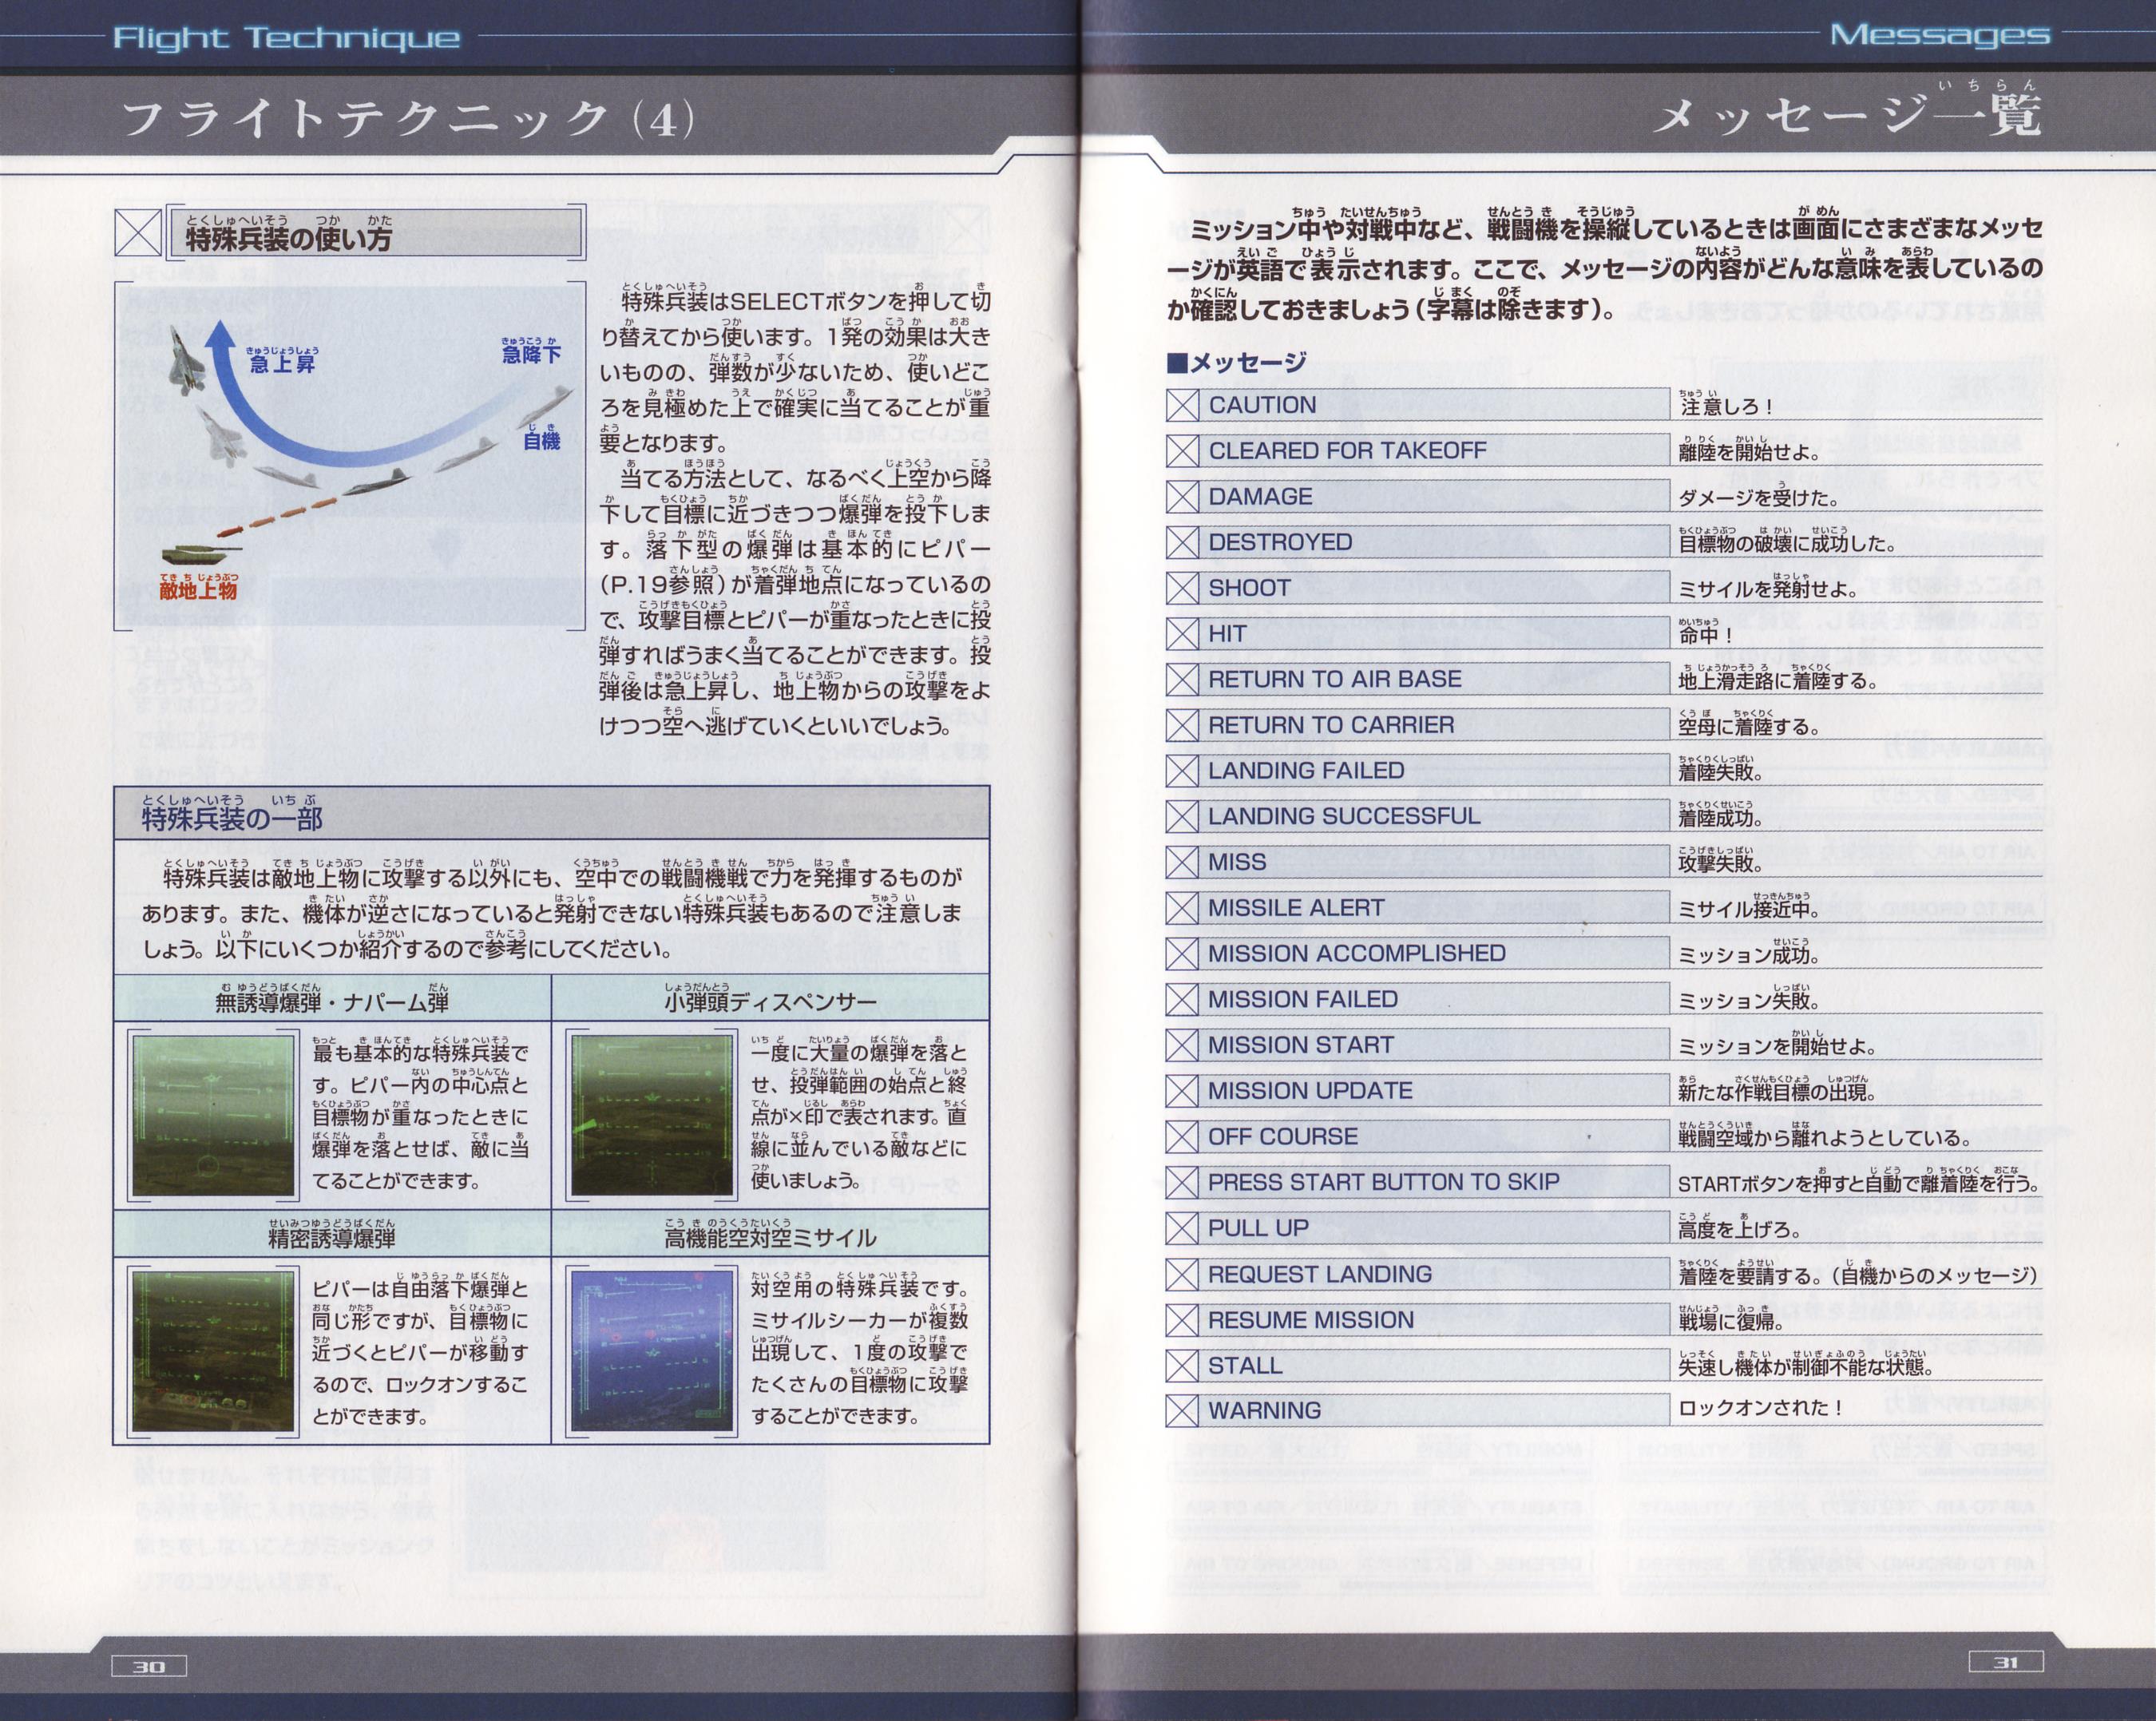Select crossed-box icon beside MISSION ACCOMPLISHED
Viewport: 2156px width, 1721px height.
pos(1182,953)
